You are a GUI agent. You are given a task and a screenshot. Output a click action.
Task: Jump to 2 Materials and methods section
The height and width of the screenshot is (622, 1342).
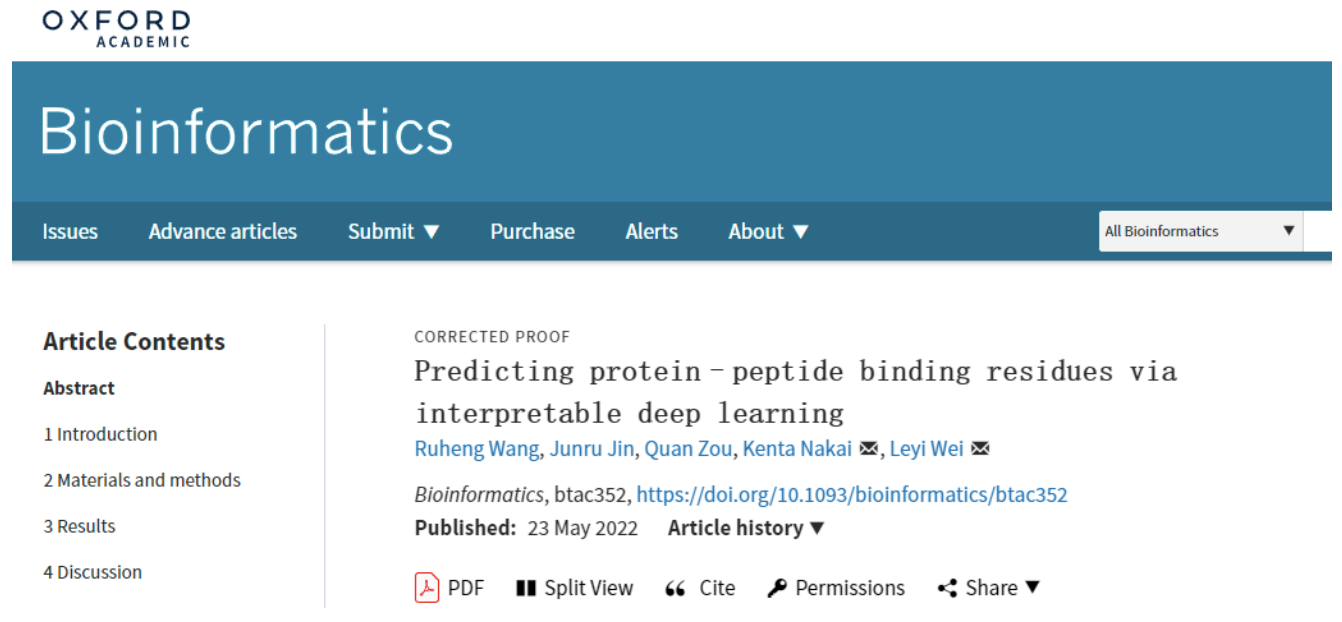point(142,480)
